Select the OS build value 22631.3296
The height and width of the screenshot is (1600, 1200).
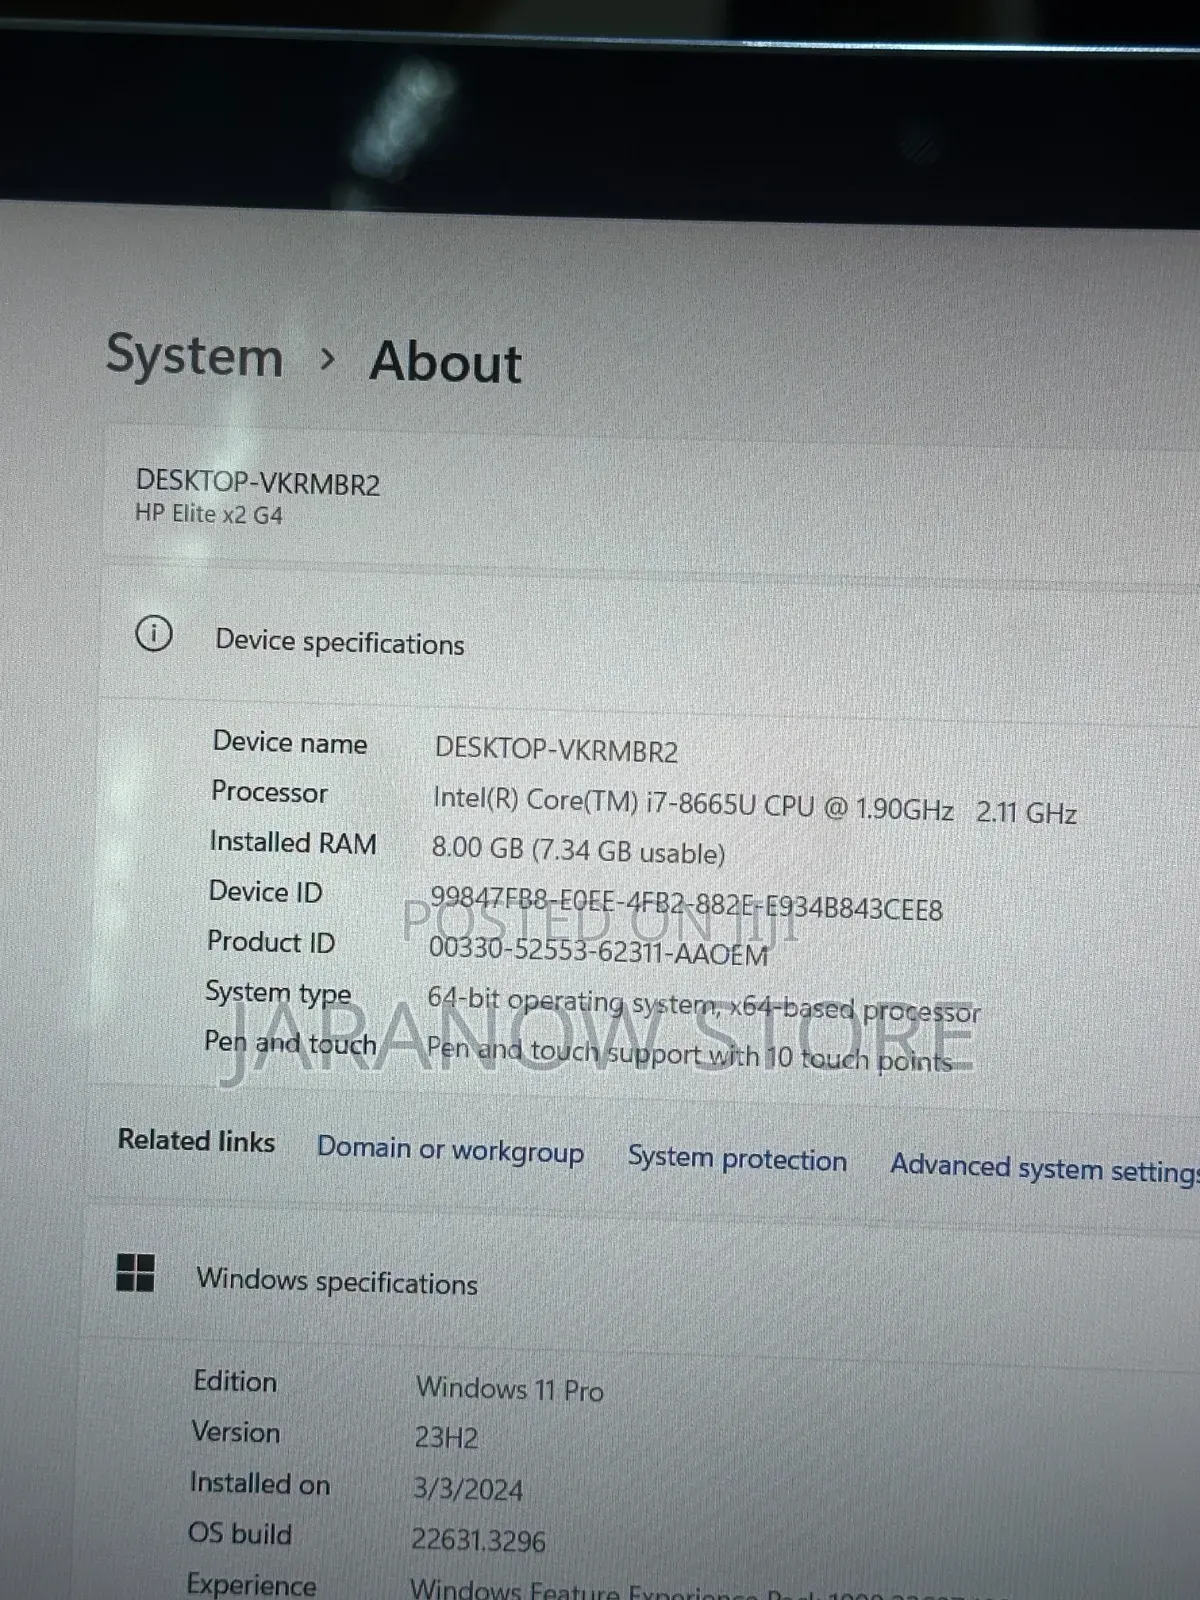pos(479,1540)
